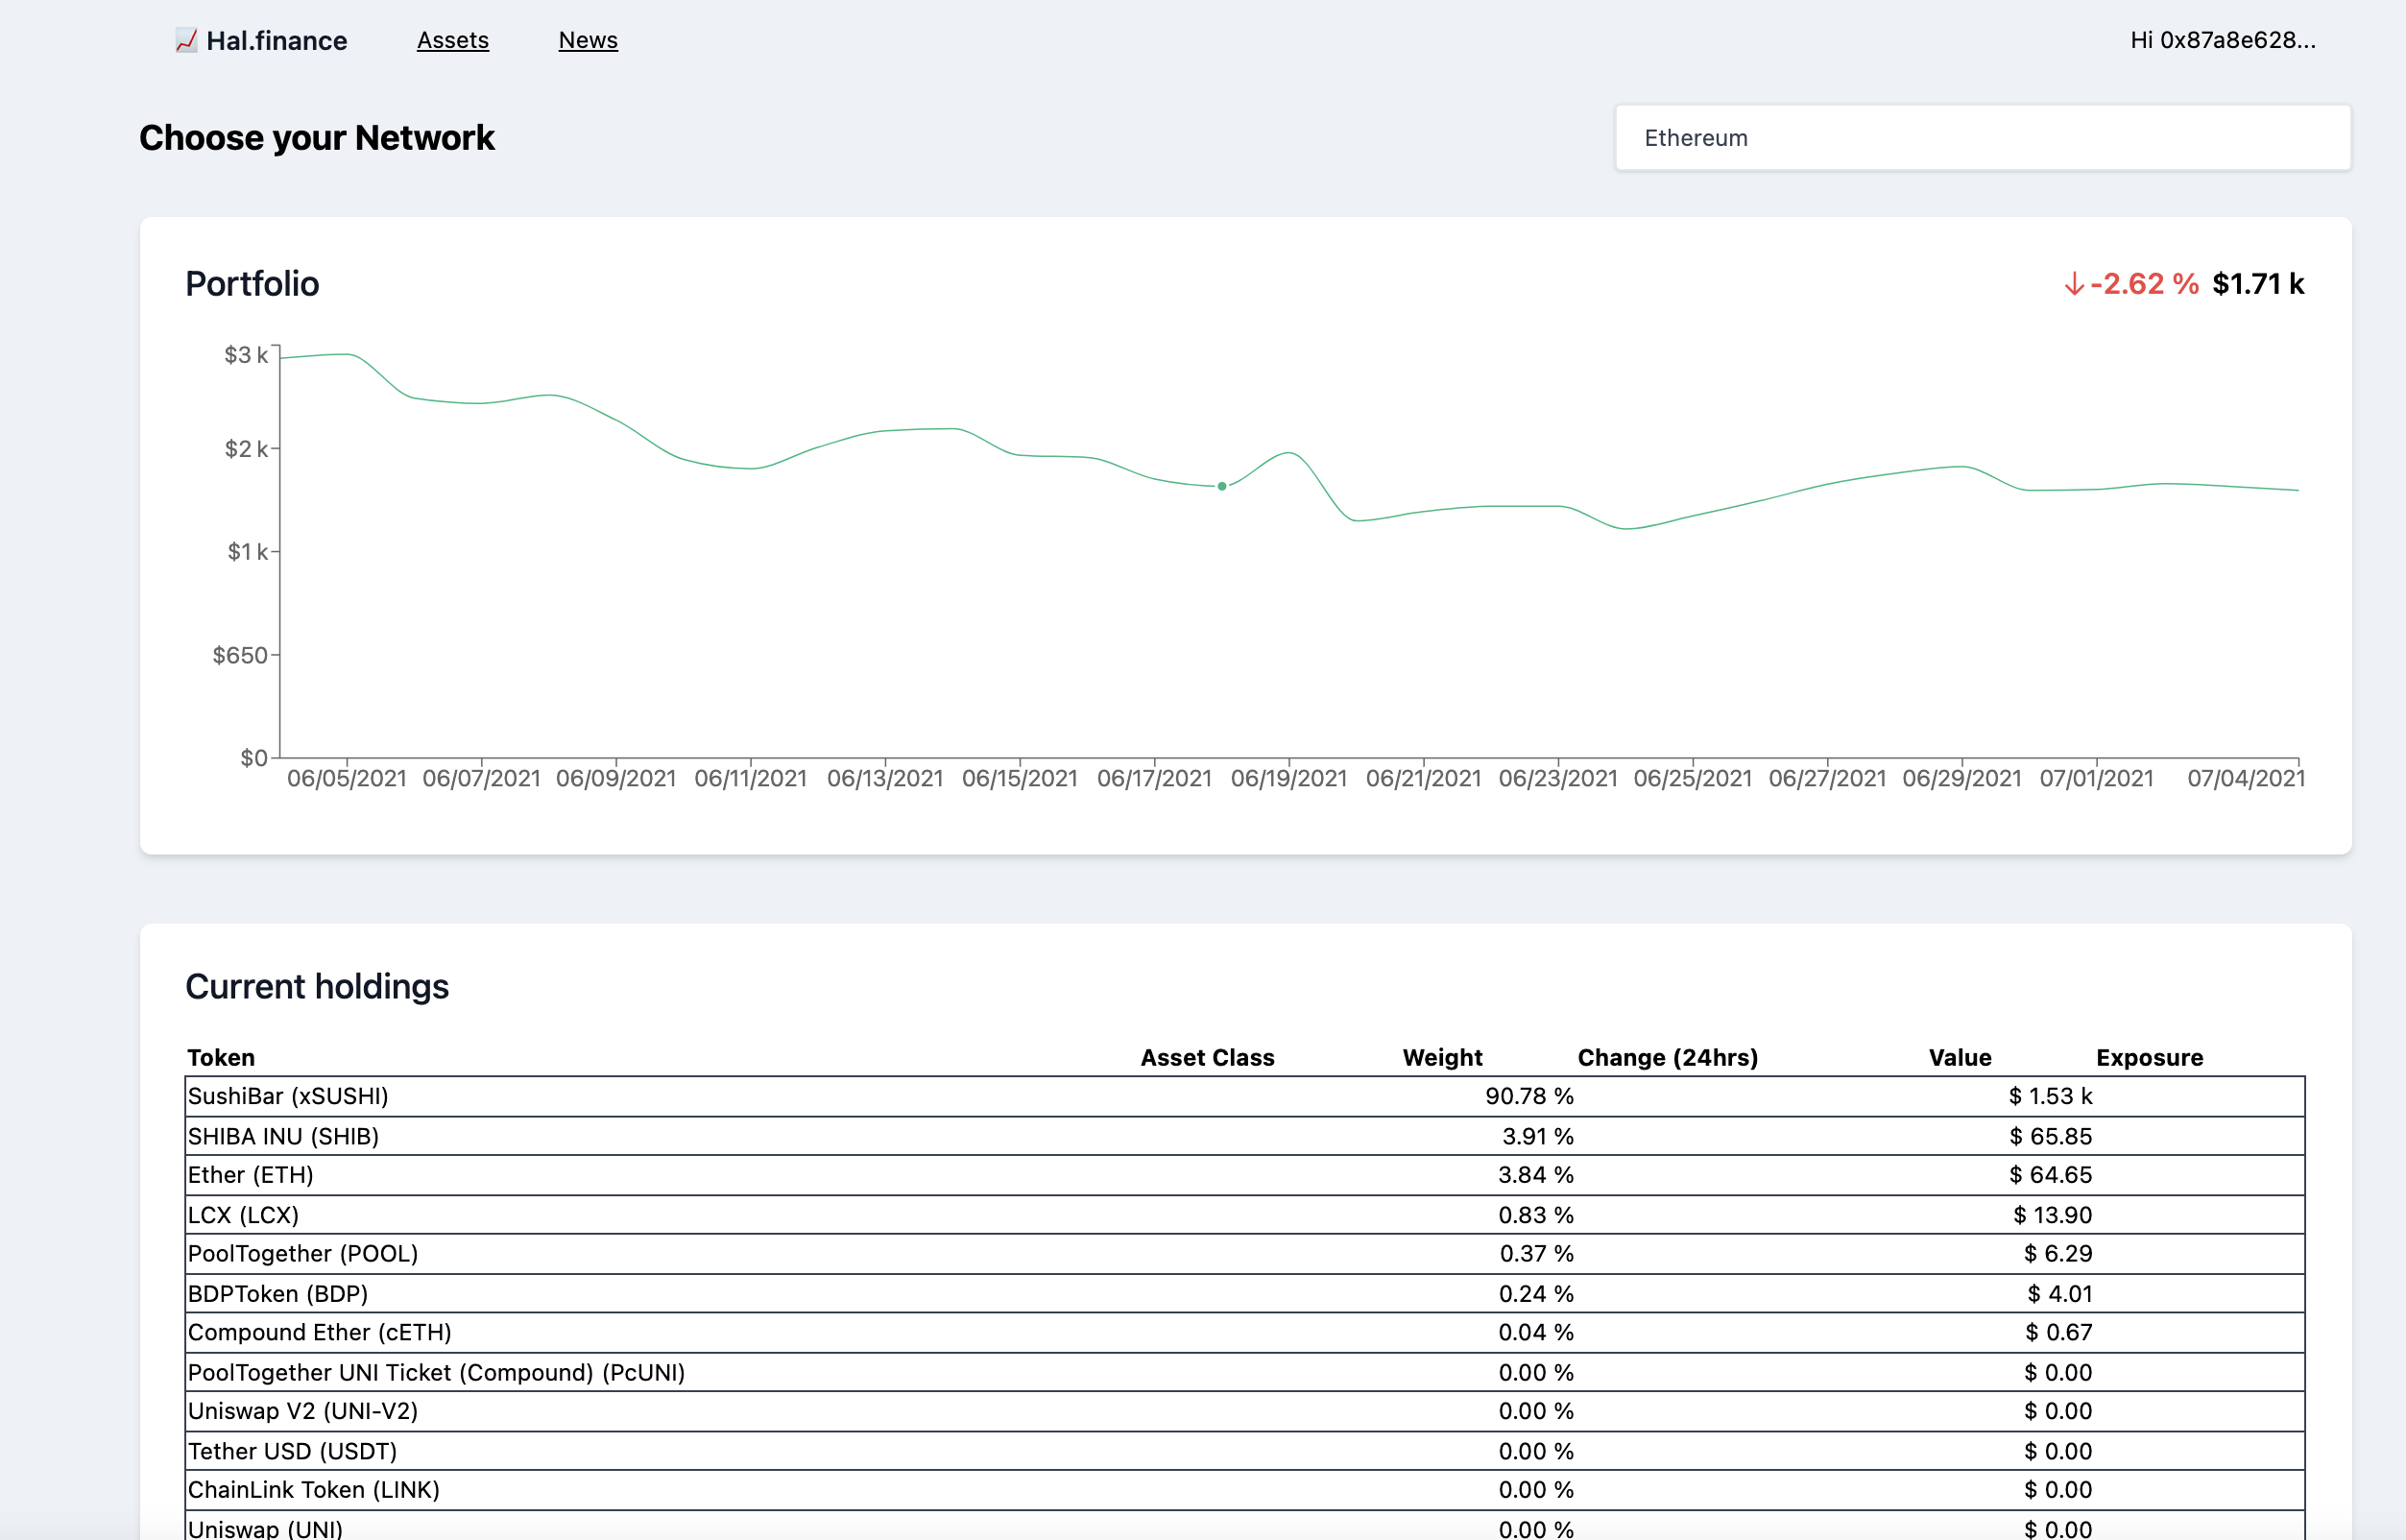Click the Hal.finance chart logo icon
2406x1540 pixels.
(186, 40)
